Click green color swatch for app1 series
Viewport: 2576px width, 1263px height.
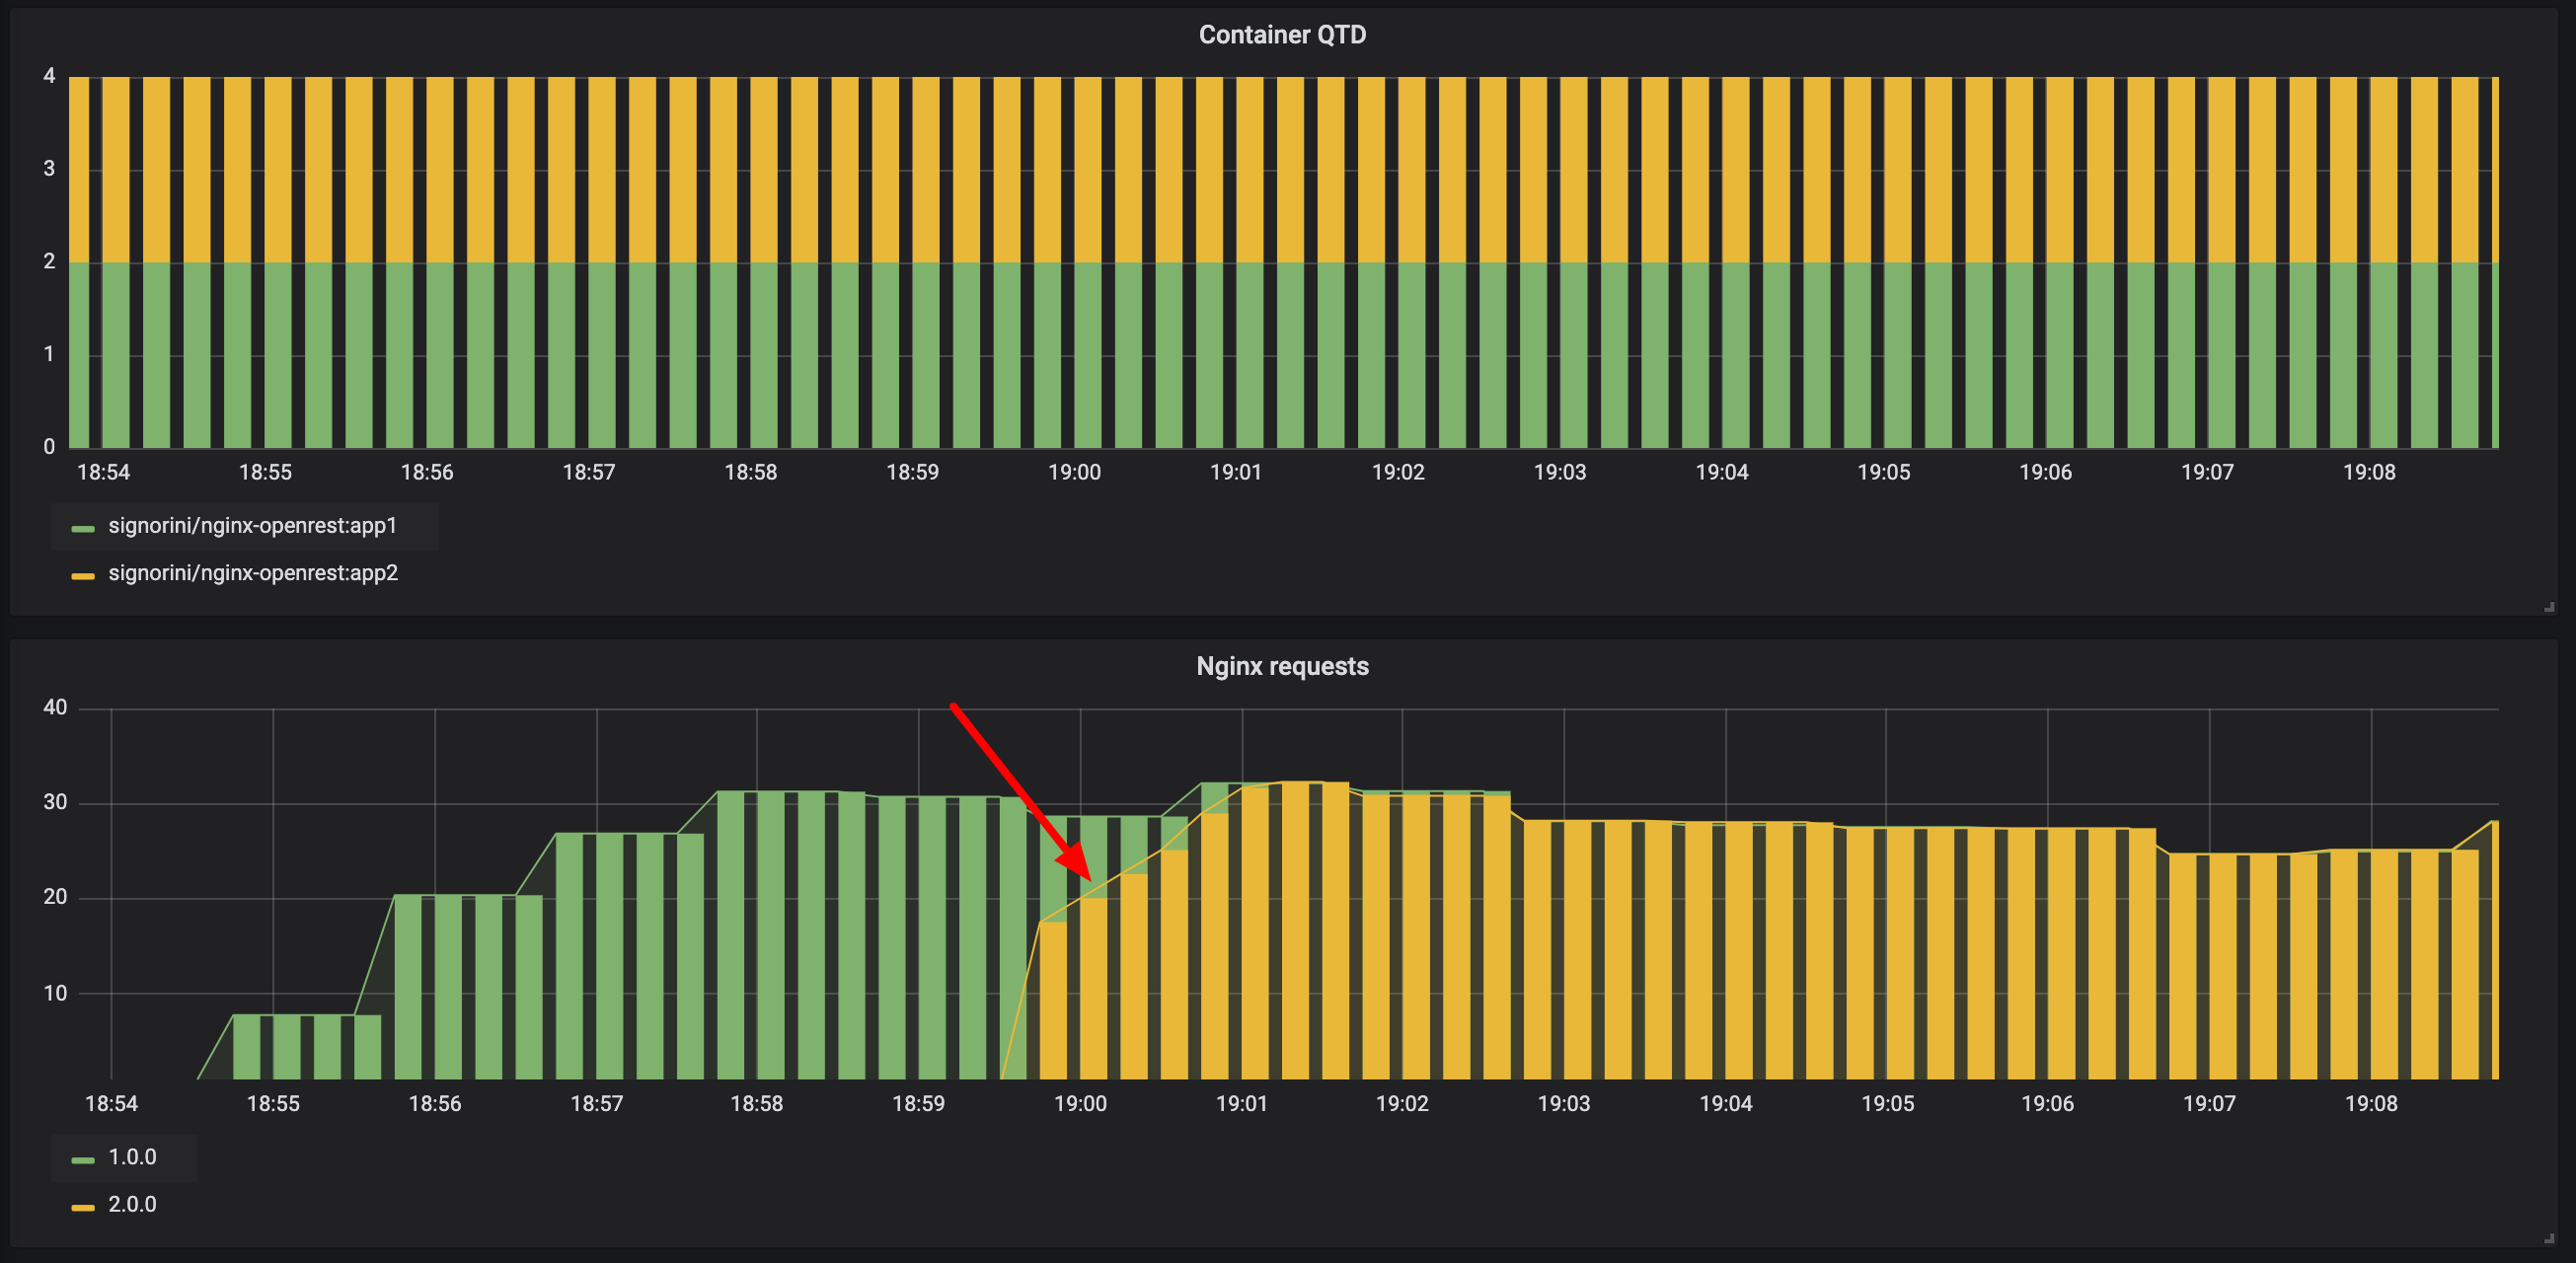[x=83, y=528]
